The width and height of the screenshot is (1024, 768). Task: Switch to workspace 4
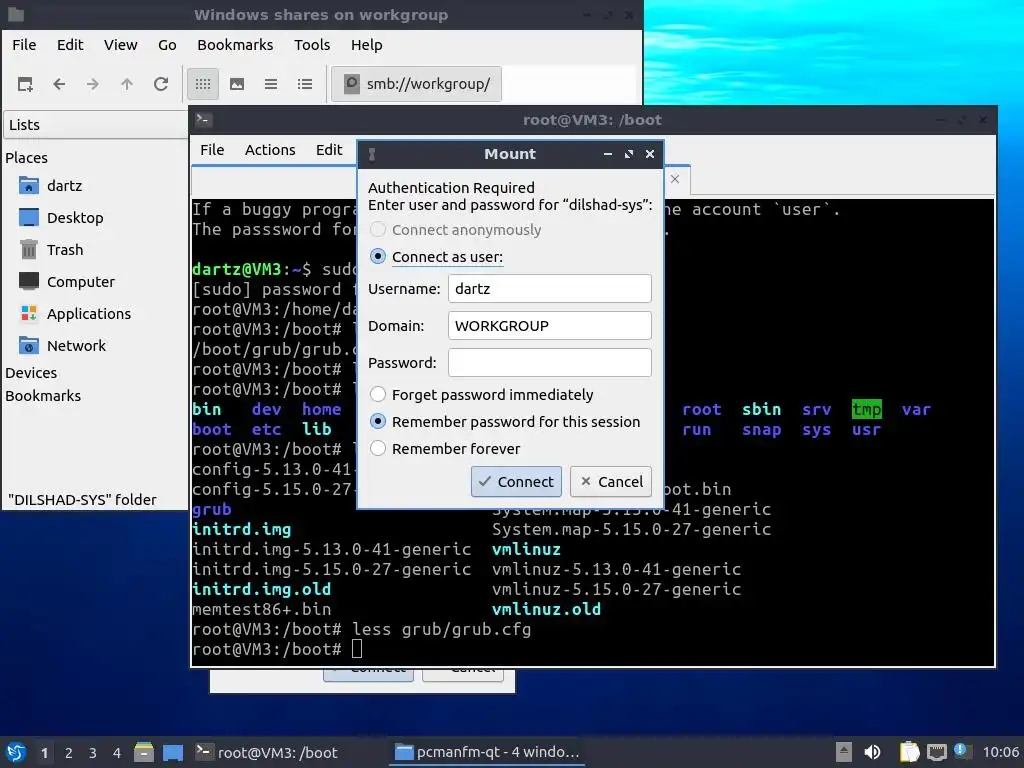[117, 753]
